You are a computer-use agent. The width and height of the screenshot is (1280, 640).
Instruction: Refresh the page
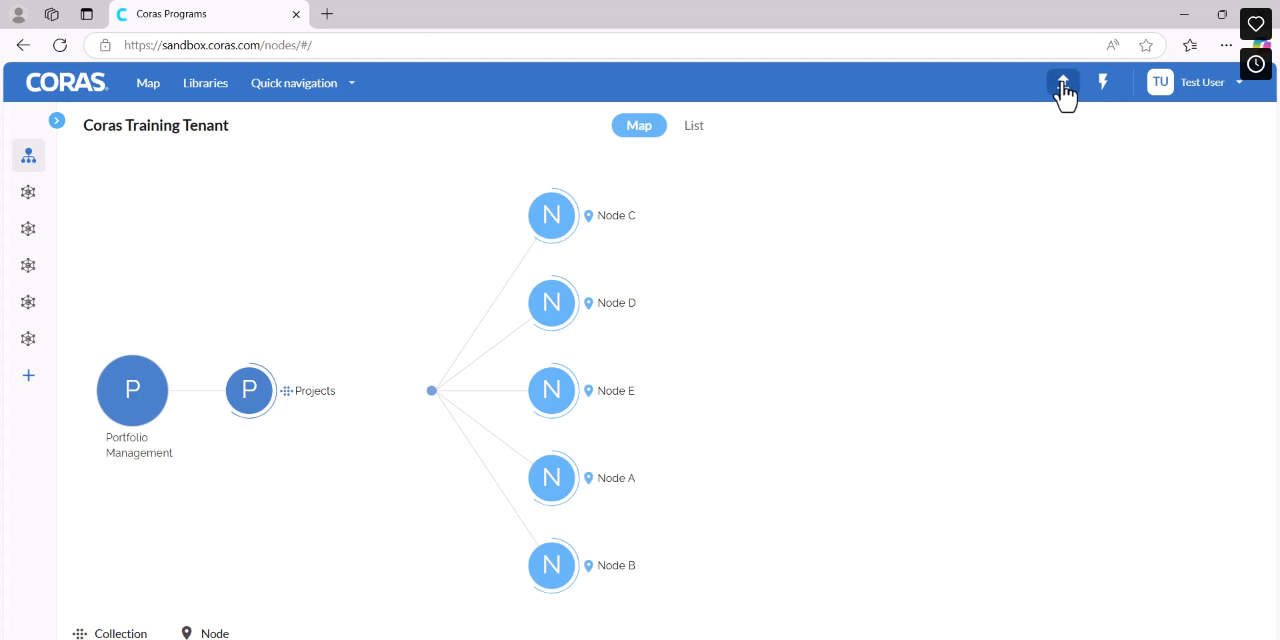pyautogui.click(x=60, y=45)
